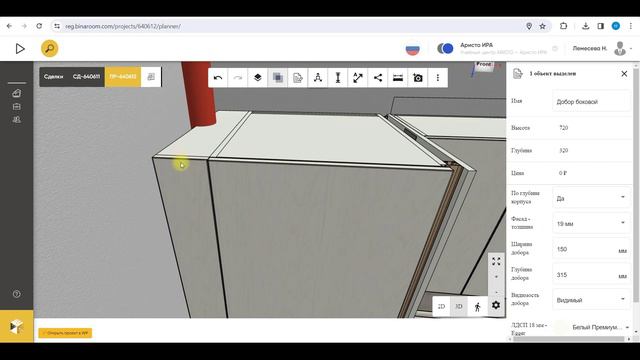Viewport: 640px width, 360px height.
Task: Click the fullscreen expand view icon
Action: point(496,262)
